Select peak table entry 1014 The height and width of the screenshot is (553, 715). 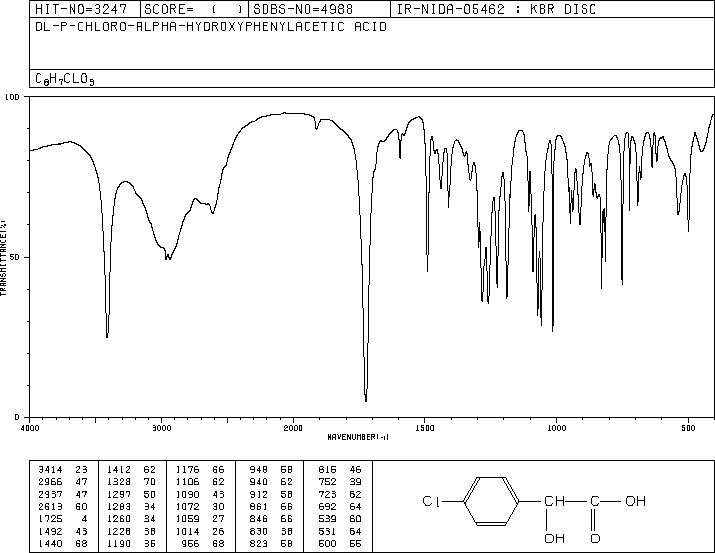[x=200, y=532]
